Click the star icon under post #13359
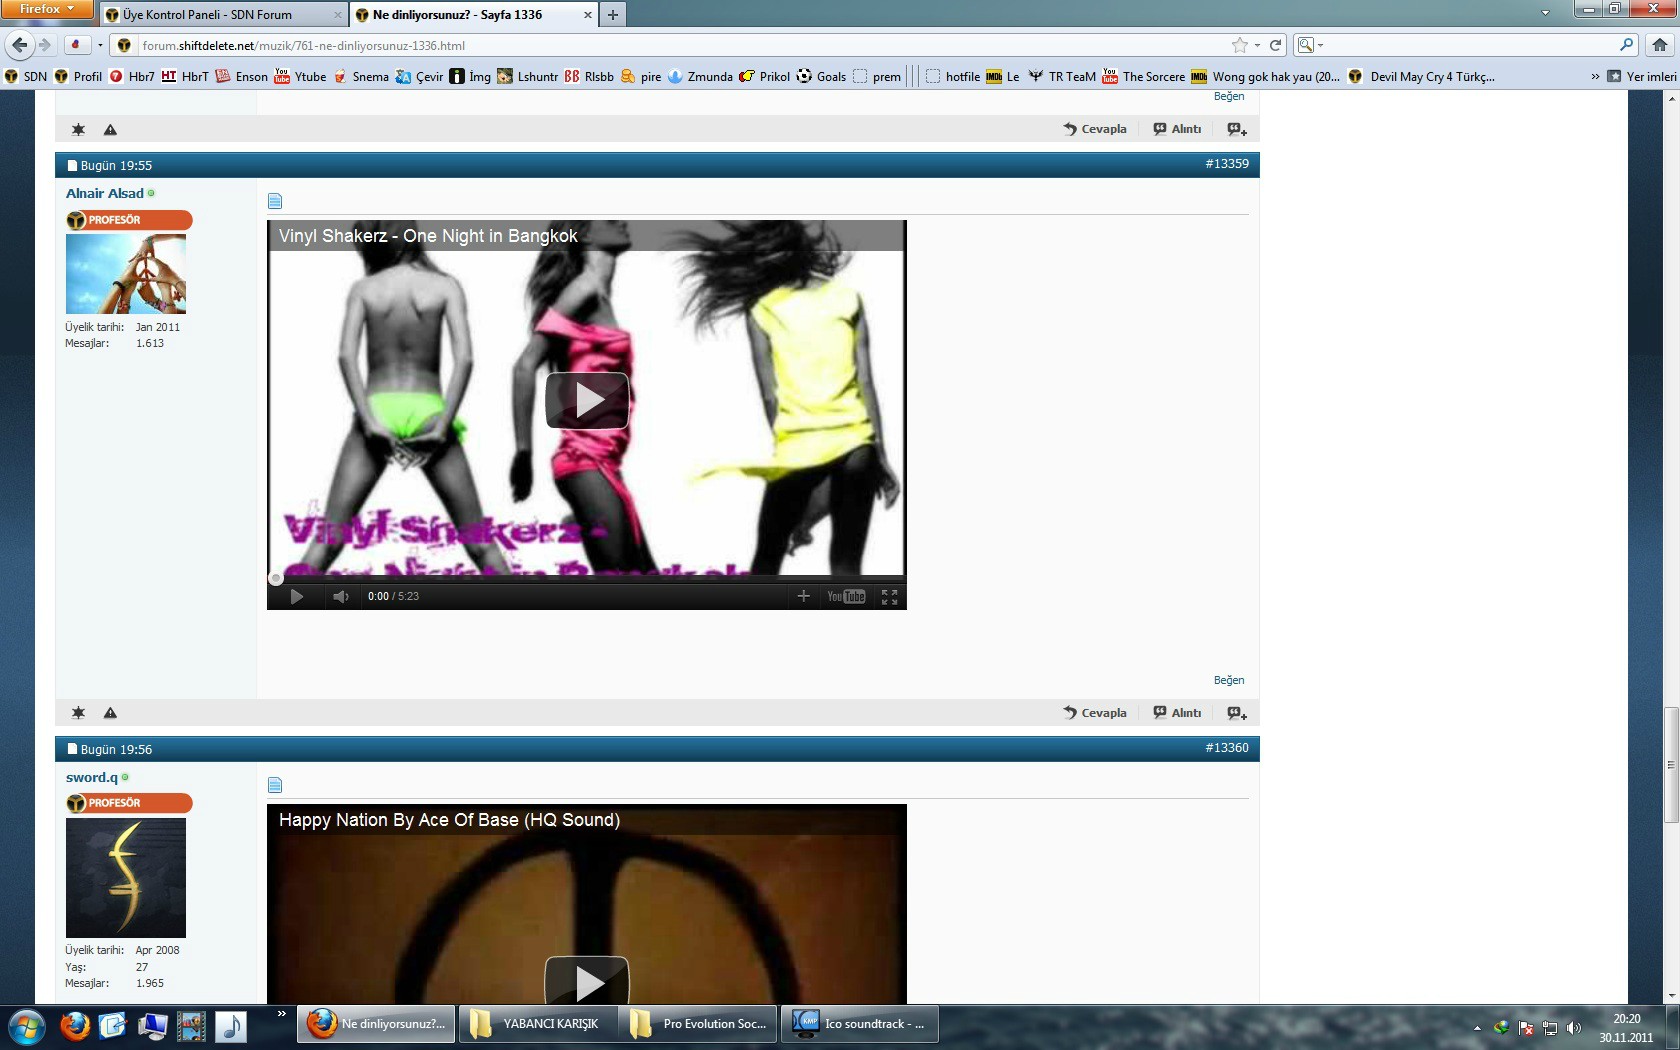Viewport: 1680px width, 1050px height. coord(78,713)
